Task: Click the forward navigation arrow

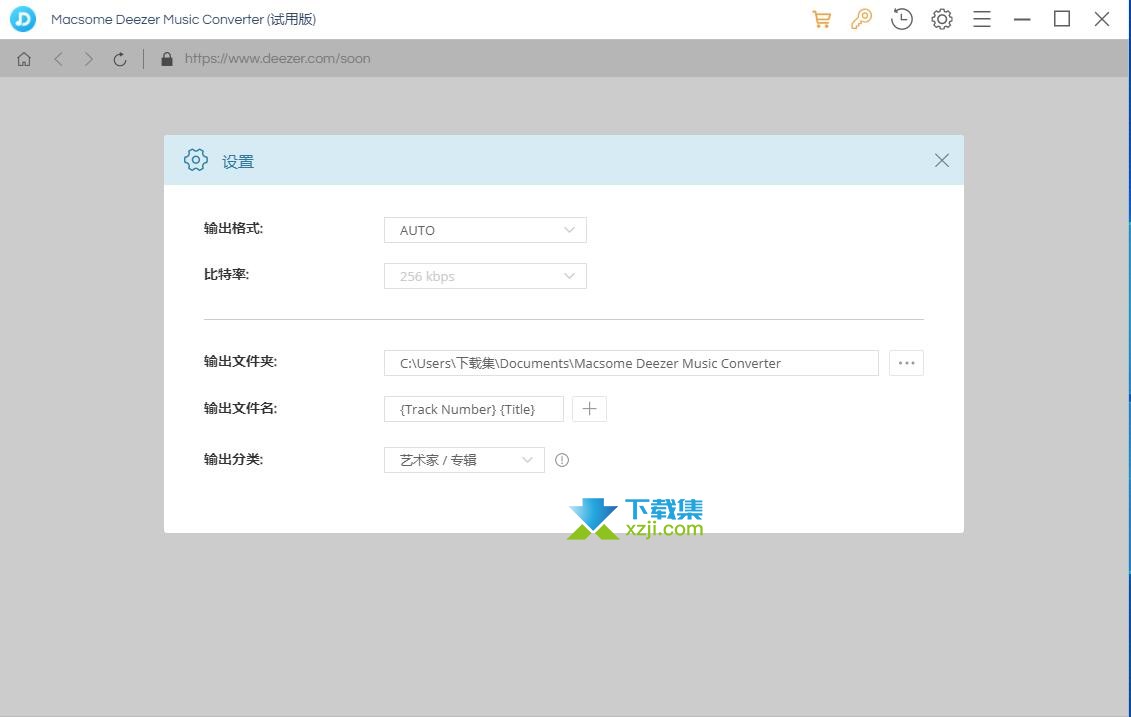Action: [89, 59]
